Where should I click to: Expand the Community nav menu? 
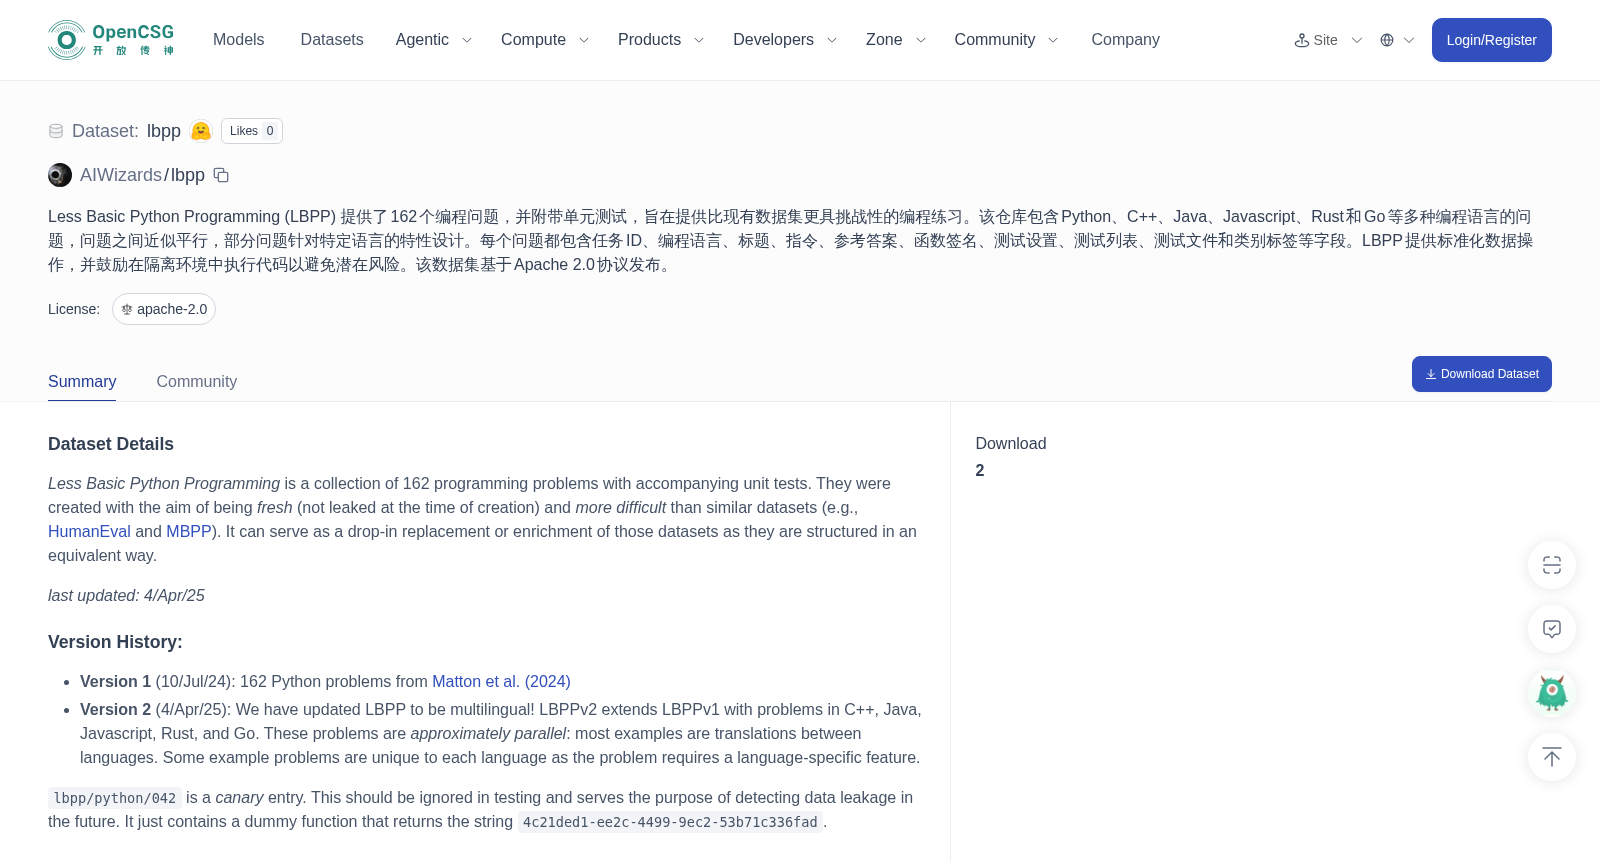[x=1006, y=40]
